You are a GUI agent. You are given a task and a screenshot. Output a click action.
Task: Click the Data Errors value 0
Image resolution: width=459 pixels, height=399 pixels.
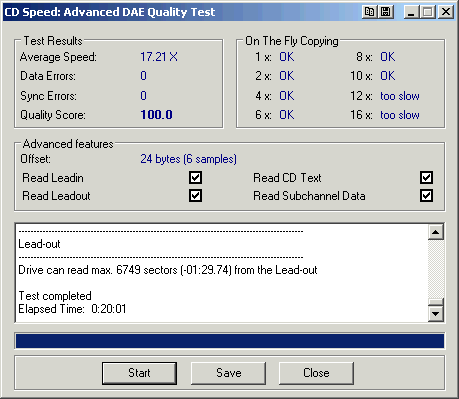pos(143,76)
